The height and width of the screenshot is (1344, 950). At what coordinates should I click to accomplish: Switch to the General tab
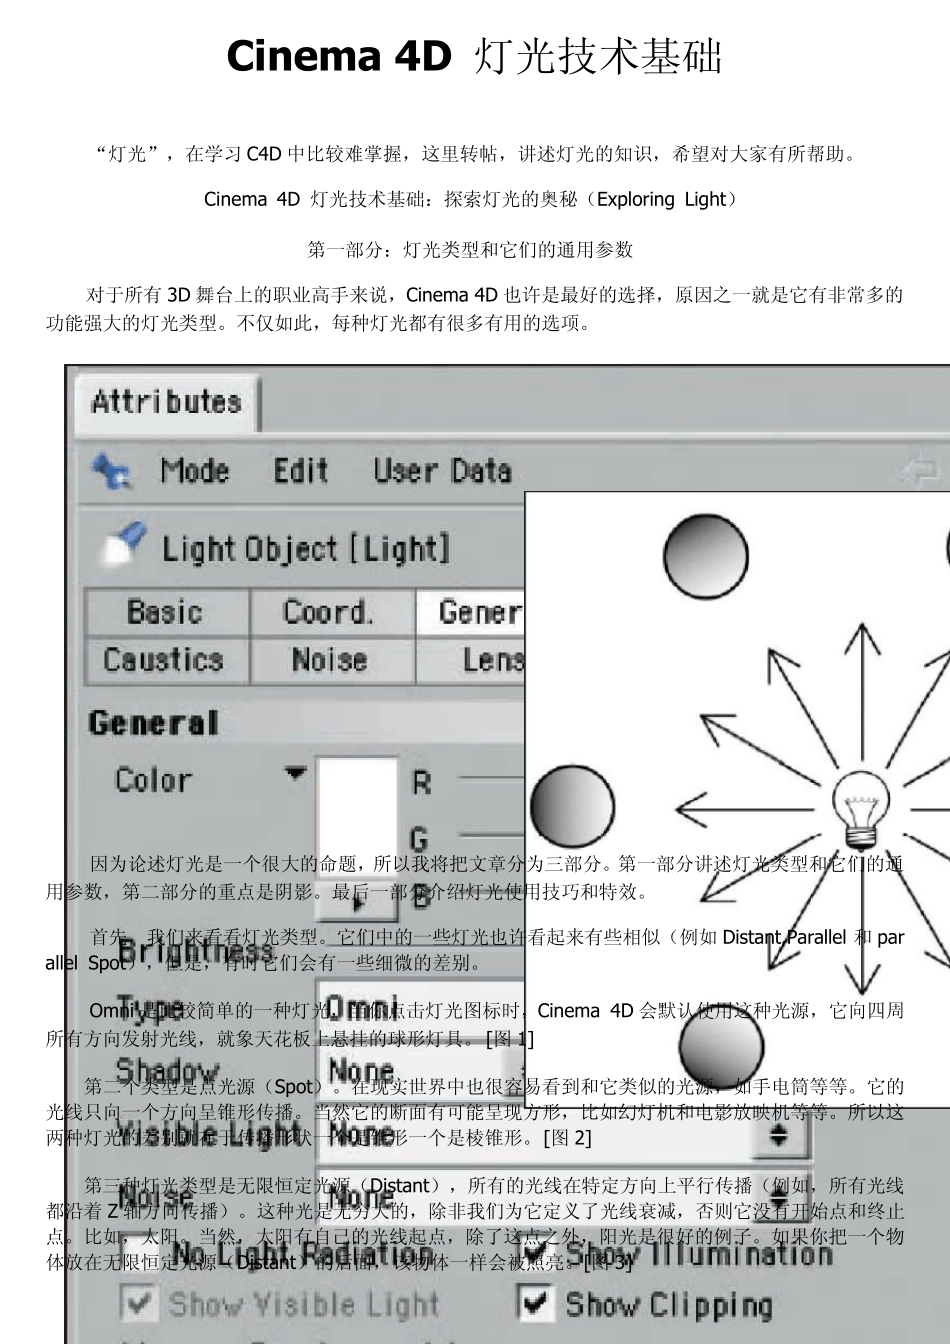pyautogui.click(x=470, y=612)
